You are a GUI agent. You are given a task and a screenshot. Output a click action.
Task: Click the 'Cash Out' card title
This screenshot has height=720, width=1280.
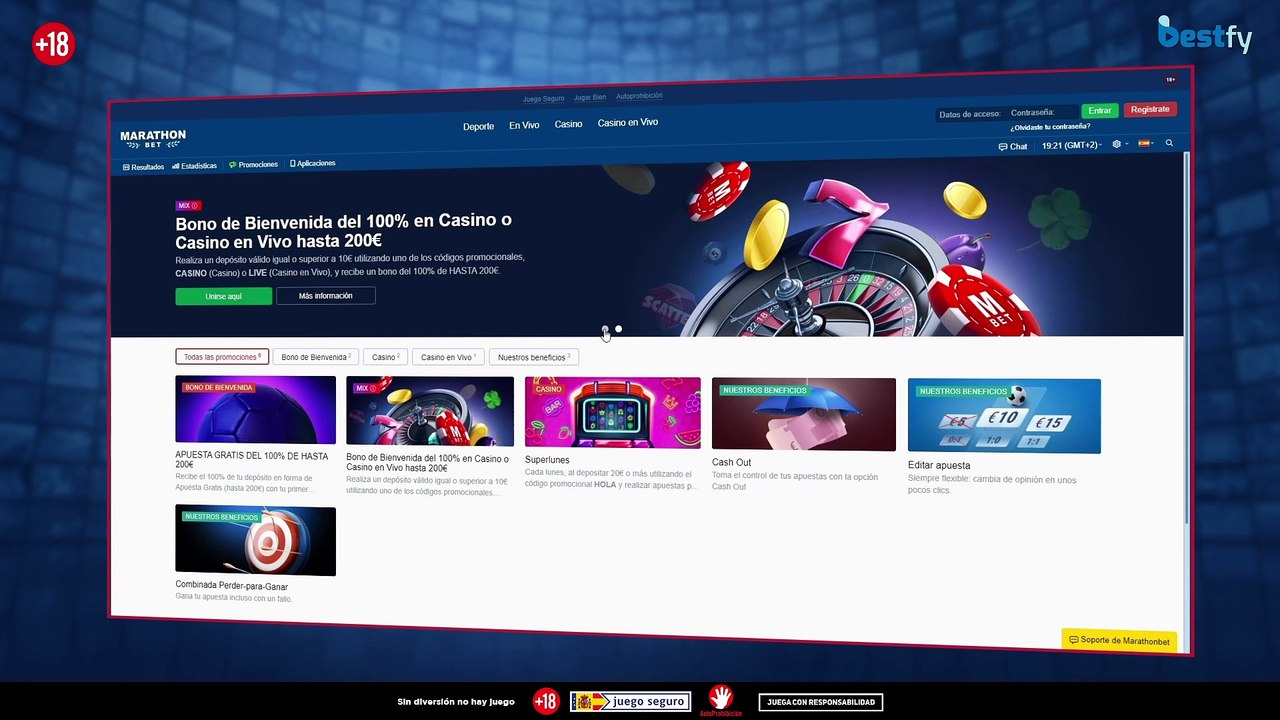[731, 462]
